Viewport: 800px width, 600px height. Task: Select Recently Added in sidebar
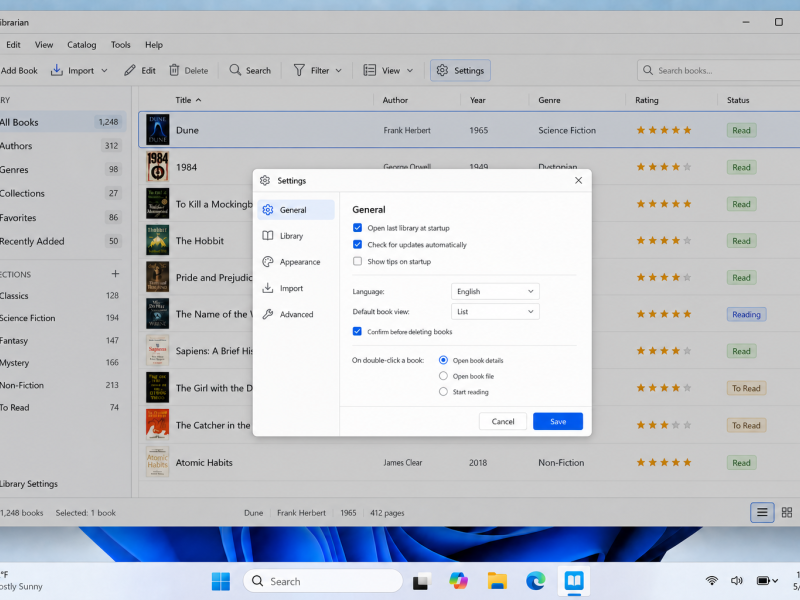click(61, 241)
